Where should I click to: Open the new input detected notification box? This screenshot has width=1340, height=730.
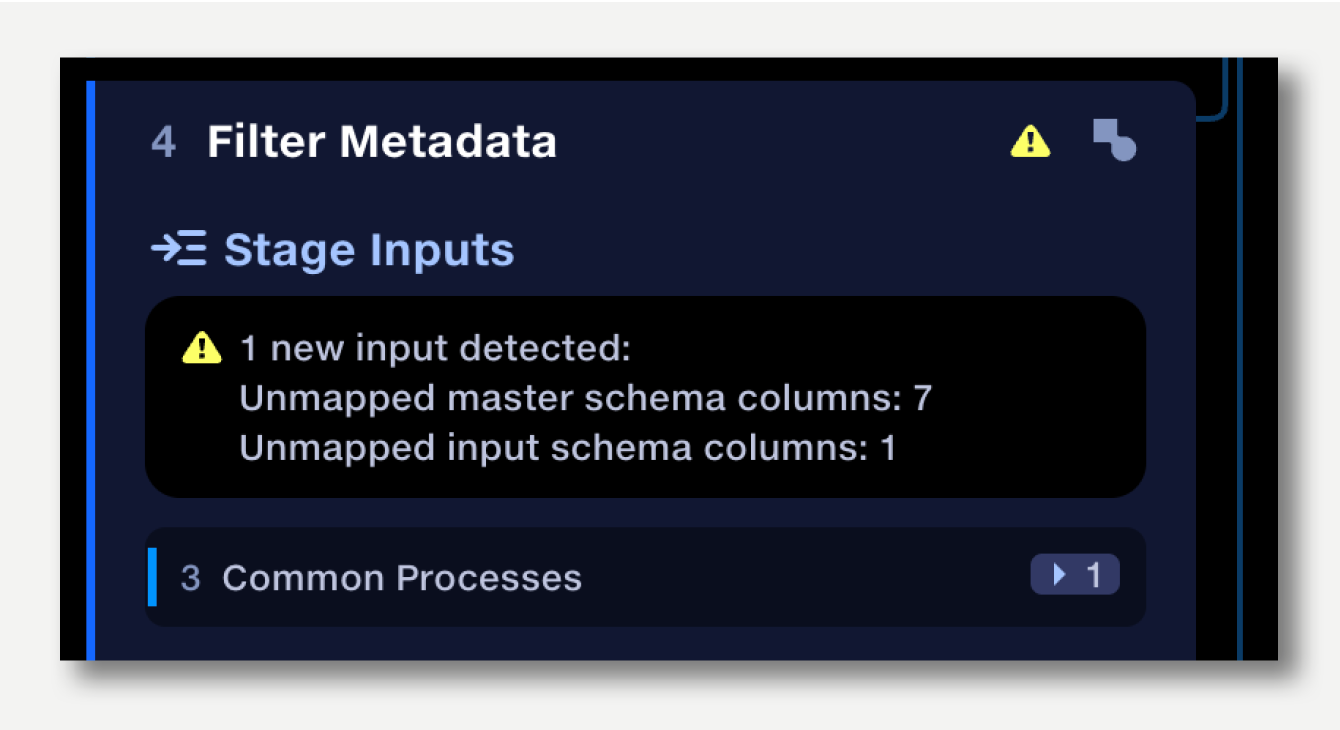pos(645,397)
